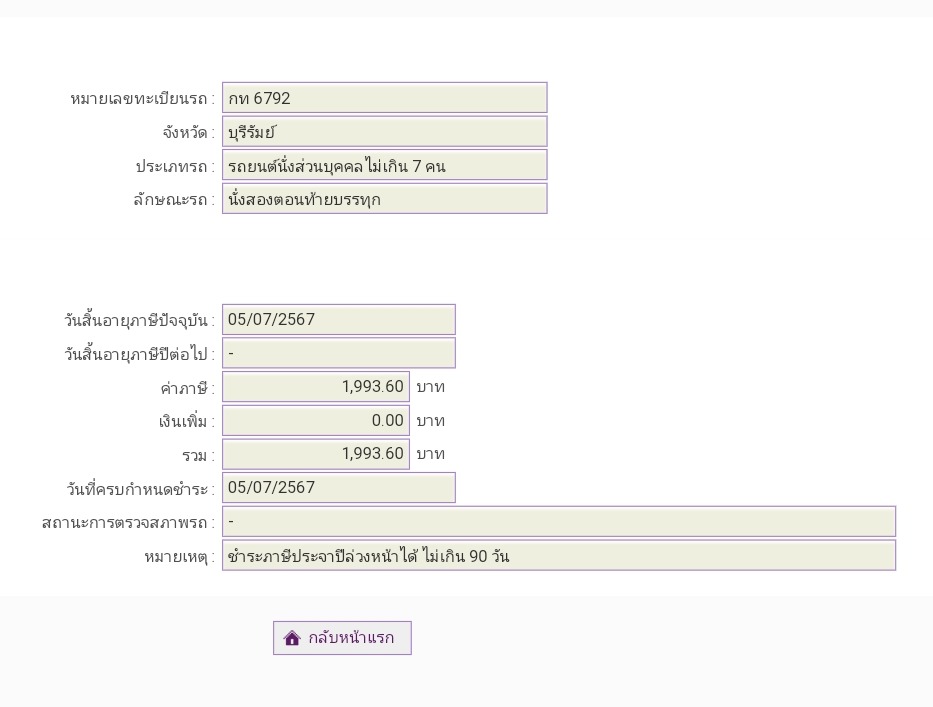
Task: Click the บาท unit next to รวม
Action: pos(431,454)
